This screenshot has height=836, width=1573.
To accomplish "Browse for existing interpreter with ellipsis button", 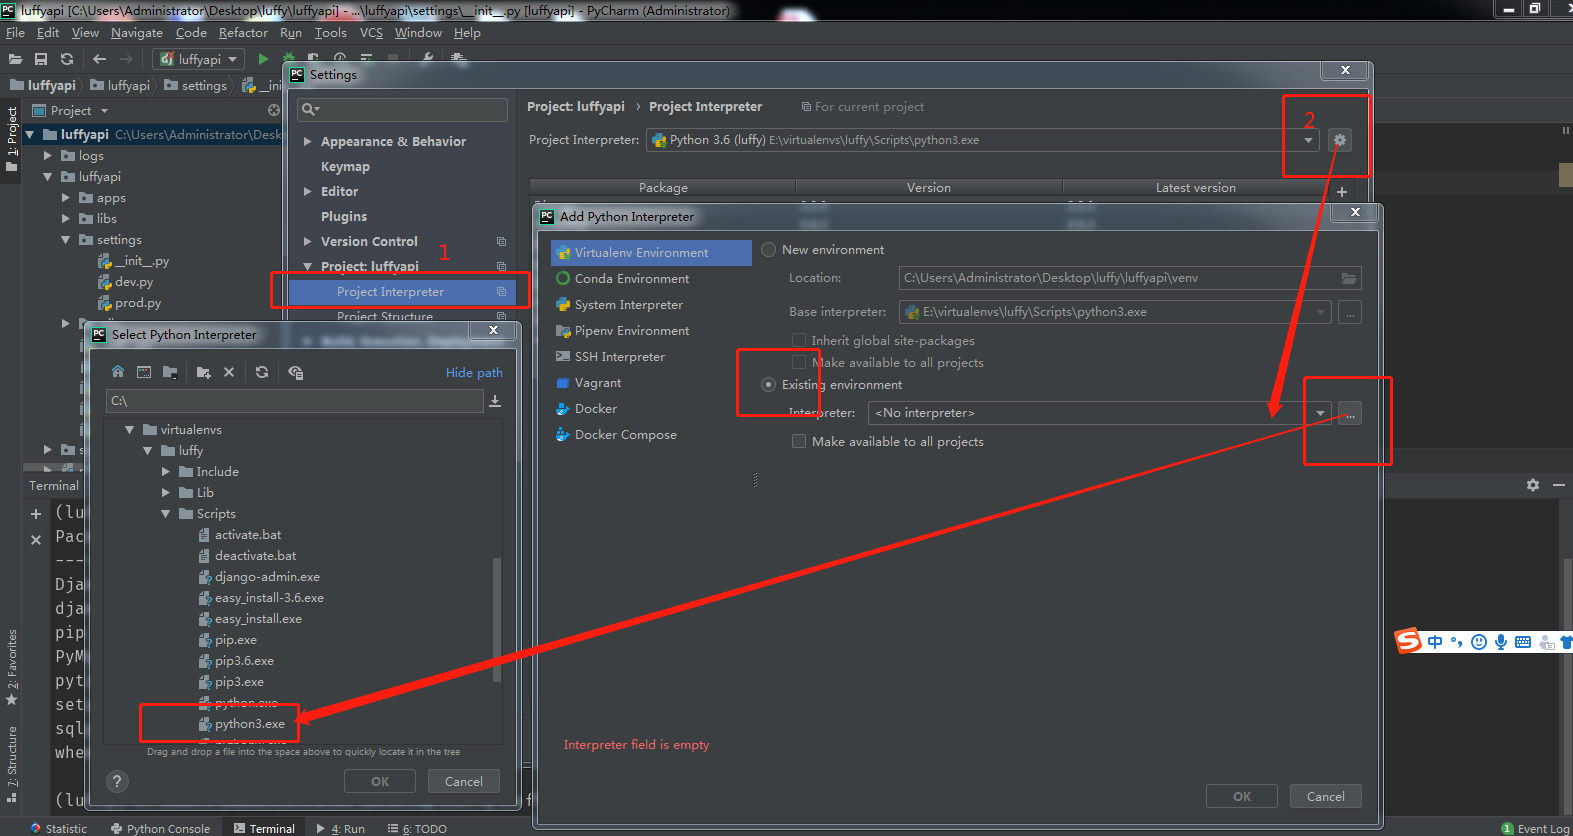I will click(x=1350, y=413).
